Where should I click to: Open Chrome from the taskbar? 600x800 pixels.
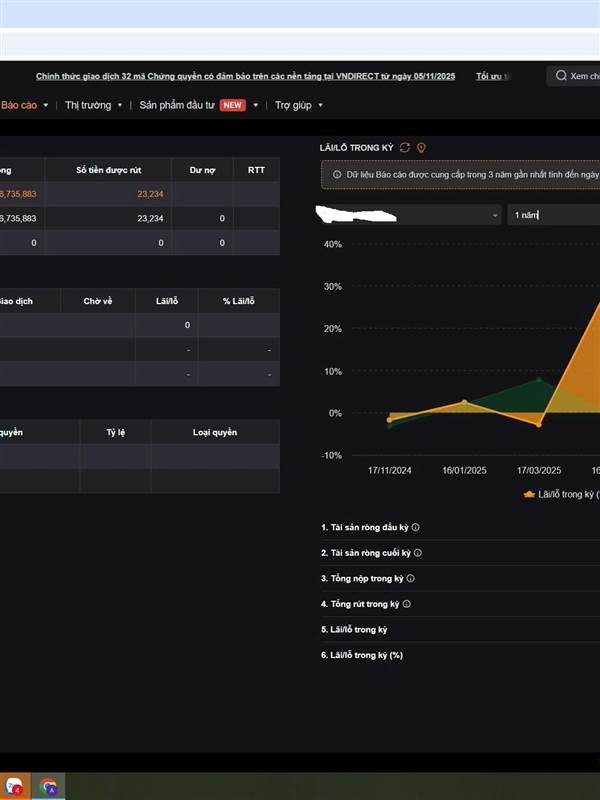[x=47, y=785]
